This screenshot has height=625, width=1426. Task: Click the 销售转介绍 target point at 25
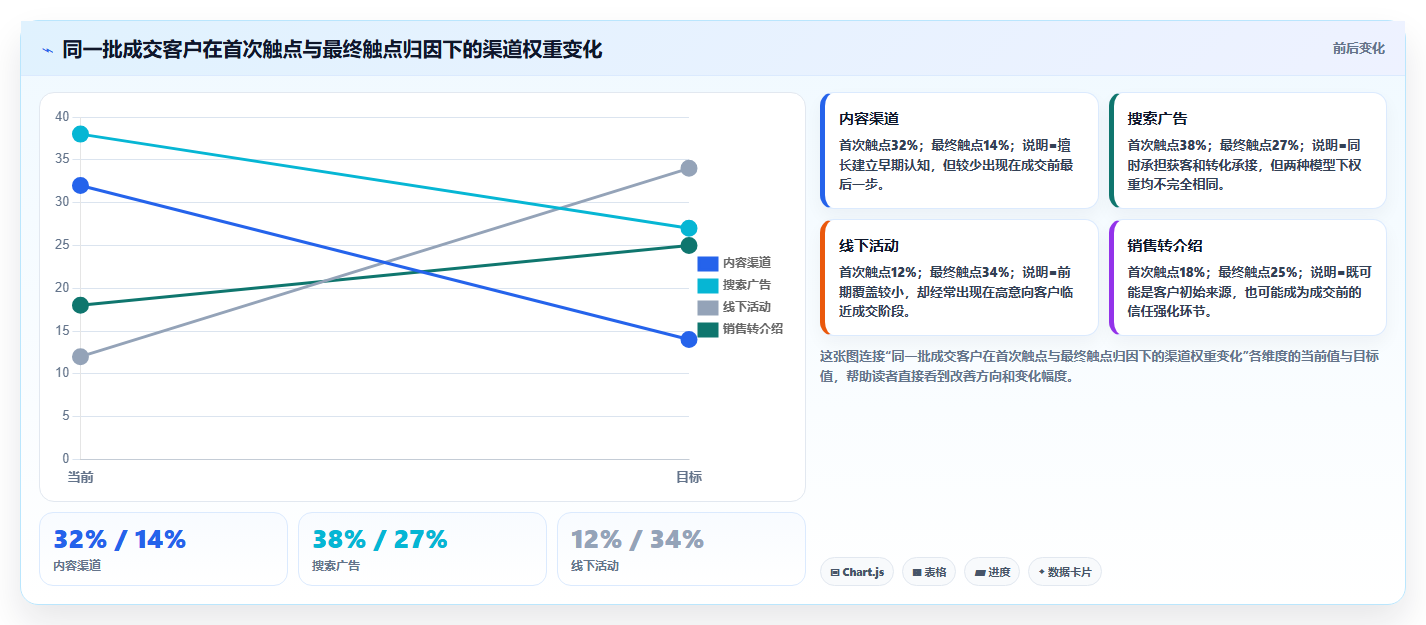(689, 245)
